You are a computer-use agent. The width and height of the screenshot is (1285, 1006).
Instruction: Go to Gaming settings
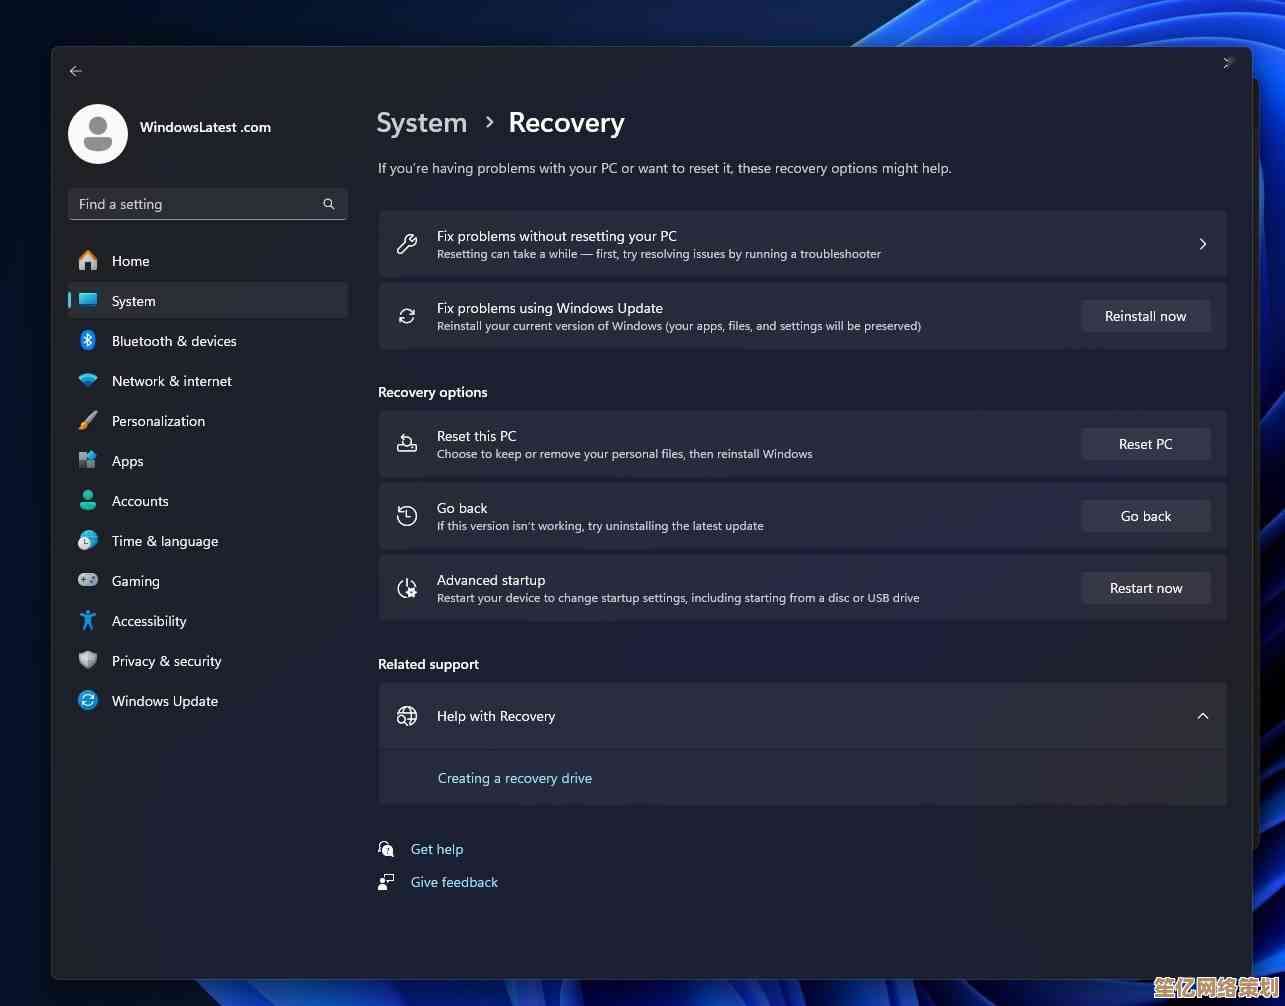click(135, 581)
